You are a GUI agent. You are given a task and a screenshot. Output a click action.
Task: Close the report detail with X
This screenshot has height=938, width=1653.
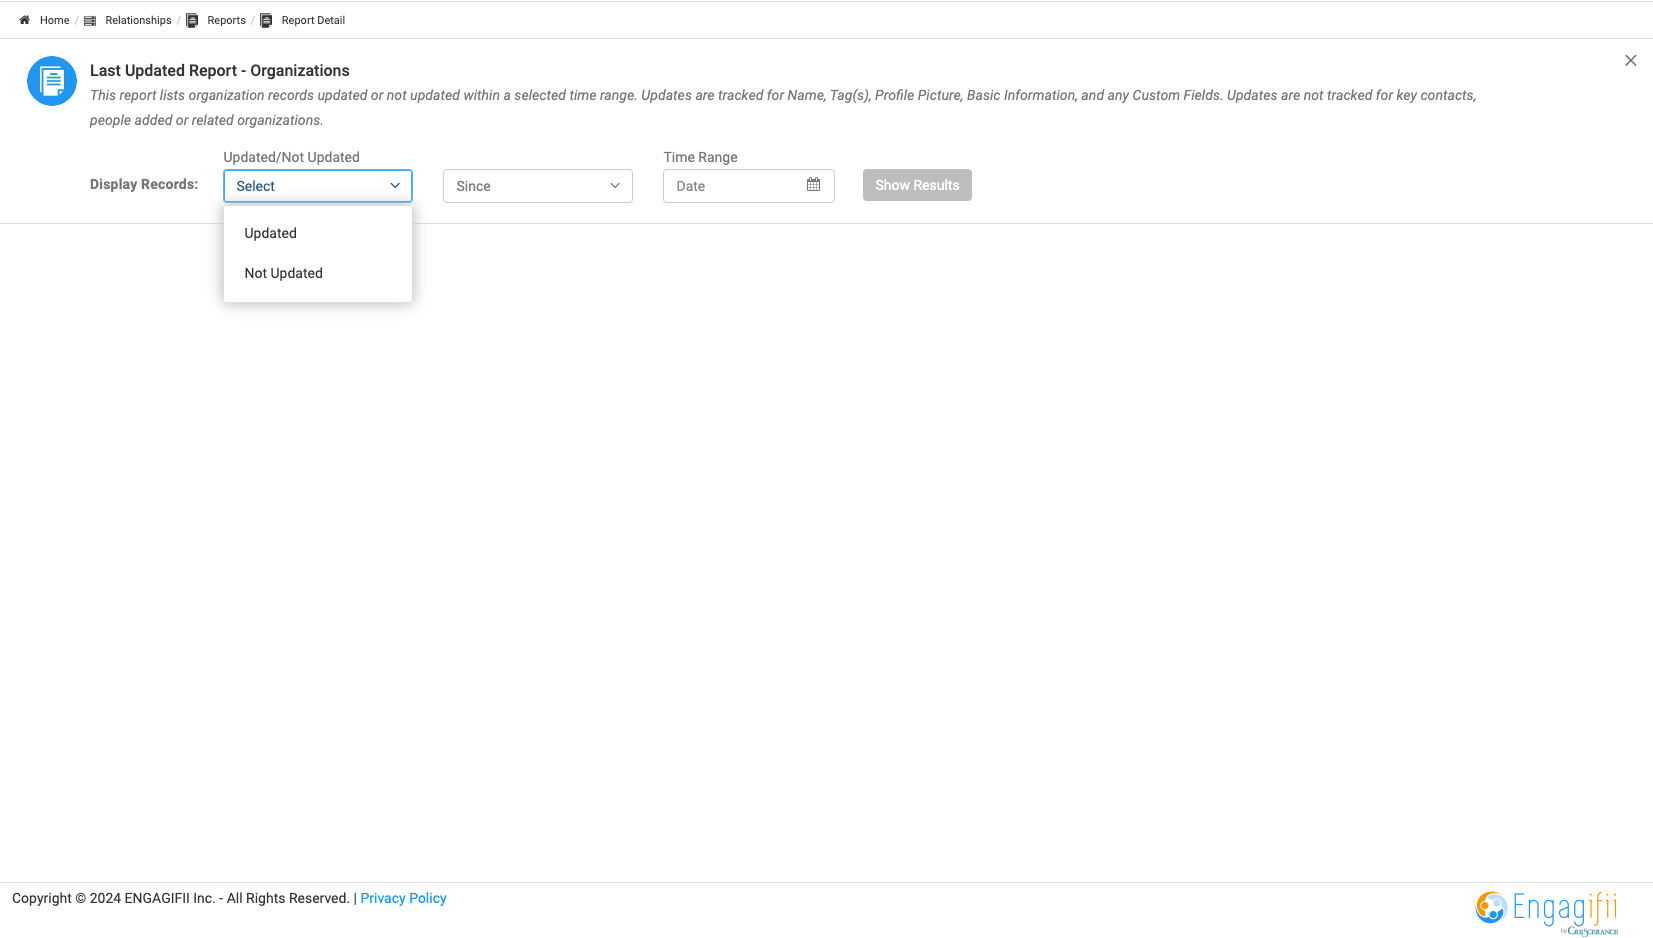(x=1631, y=61)
